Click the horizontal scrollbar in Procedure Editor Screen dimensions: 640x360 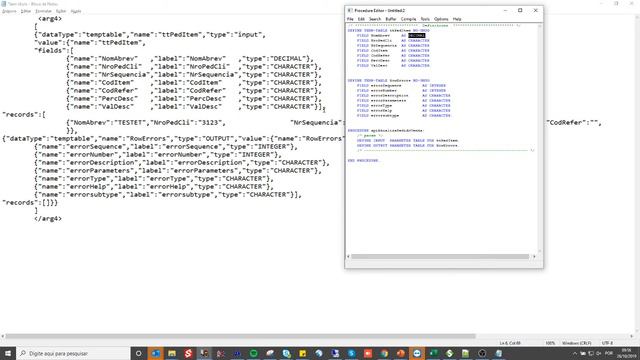(440, 256)
